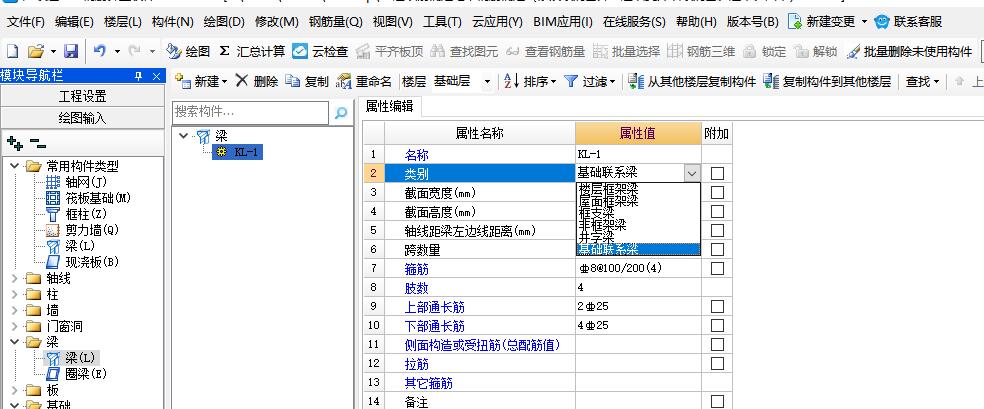
Task: Select 现浇板(B) in the tree
Action: click(83, 262)
